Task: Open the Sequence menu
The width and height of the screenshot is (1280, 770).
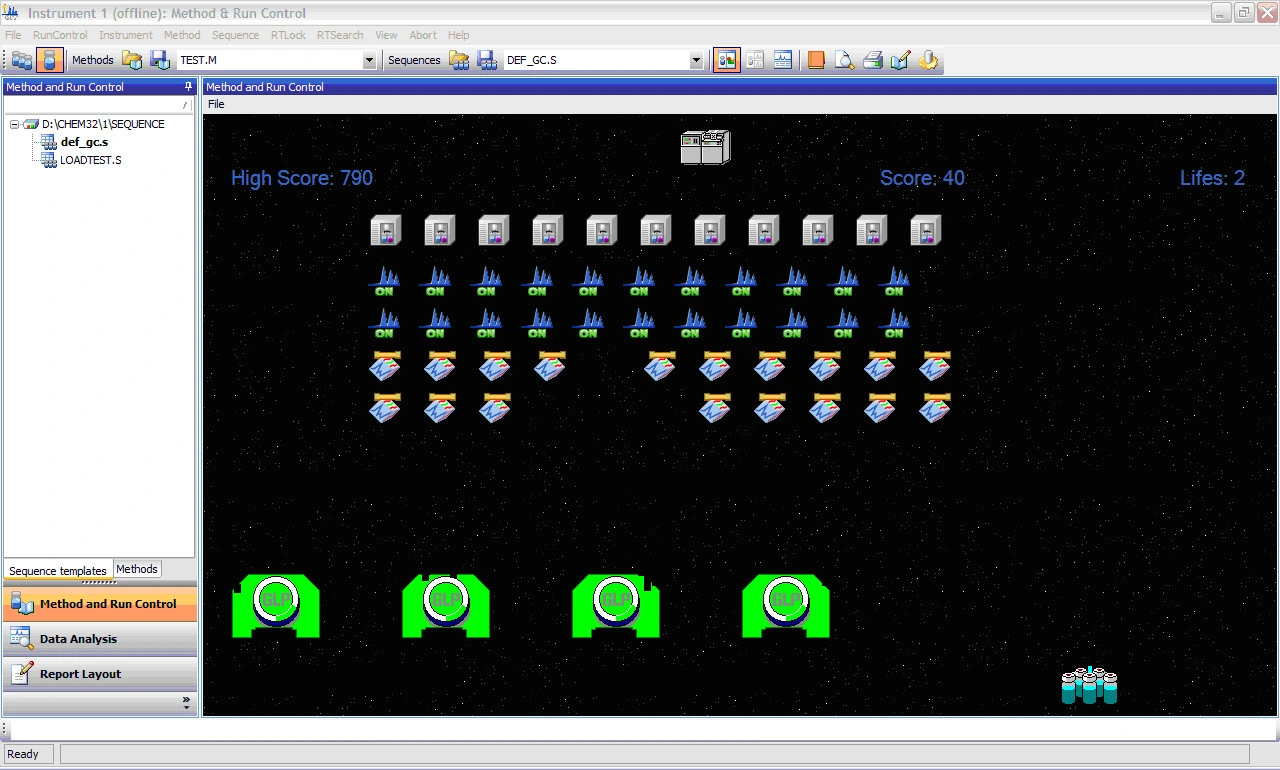Action: click(x=236, y=35)
